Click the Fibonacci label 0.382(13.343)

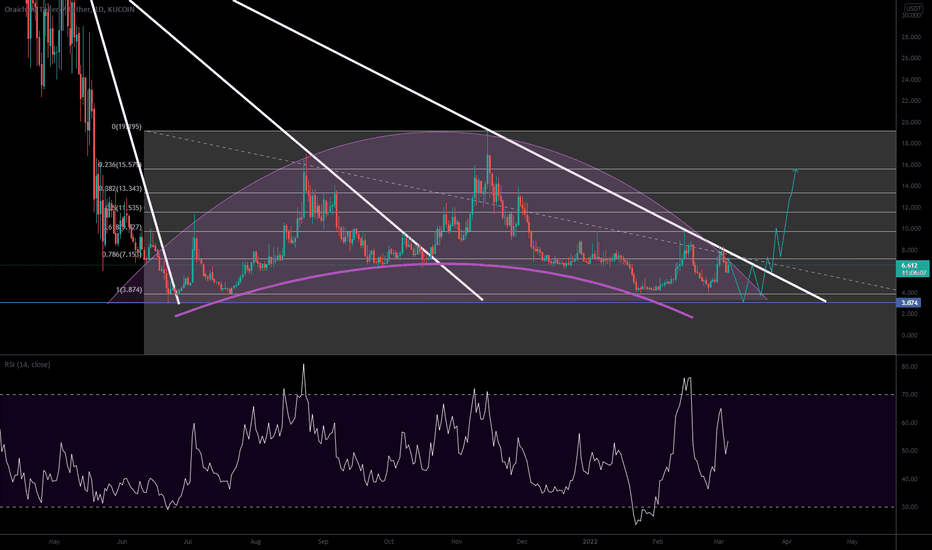120,188
